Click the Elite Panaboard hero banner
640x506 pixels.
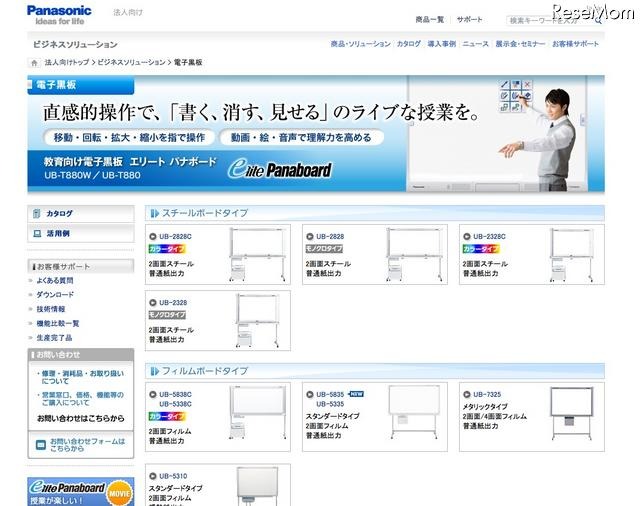pos(316,133)
